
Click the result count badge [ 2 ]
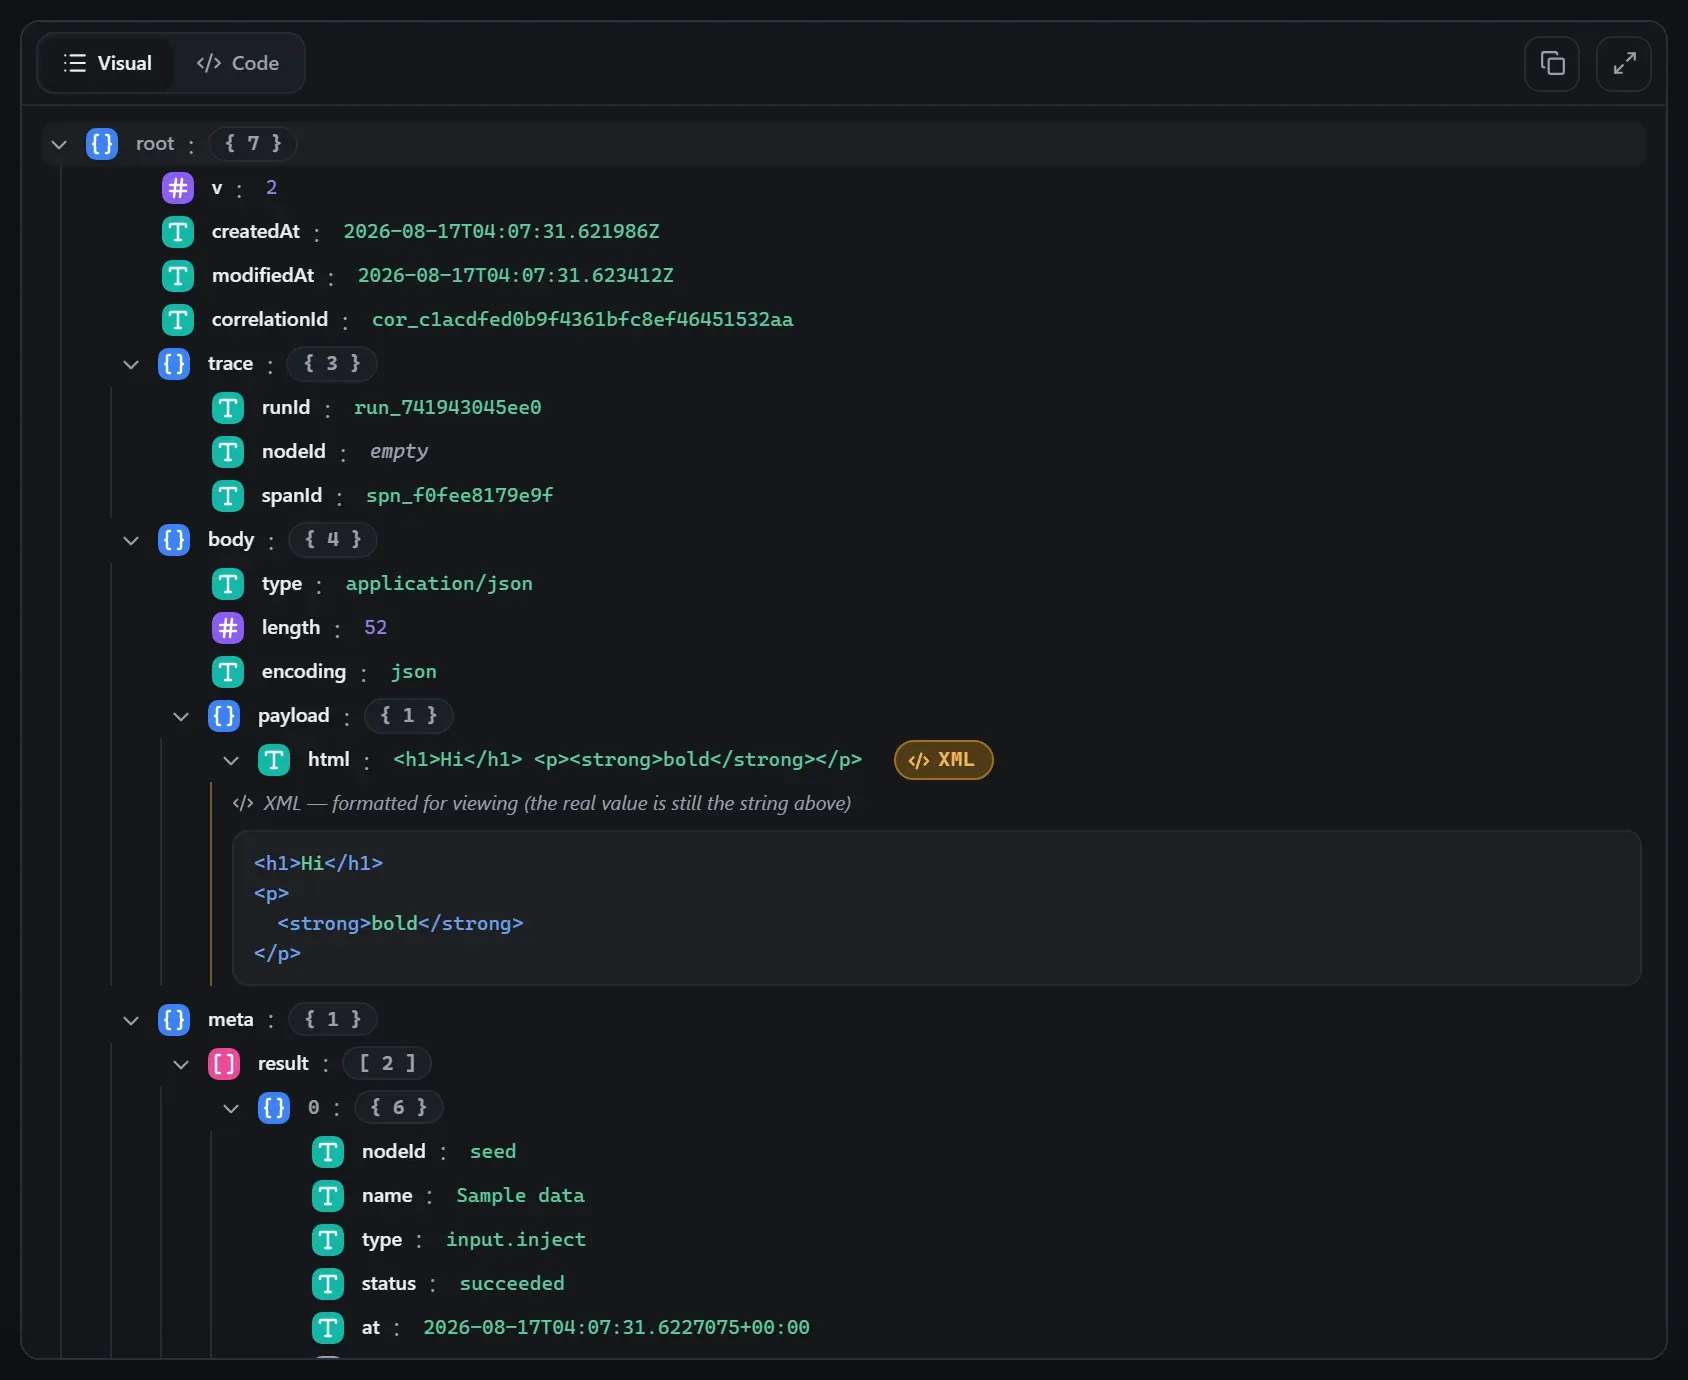pyautogui.click(x=387, y=1064)
